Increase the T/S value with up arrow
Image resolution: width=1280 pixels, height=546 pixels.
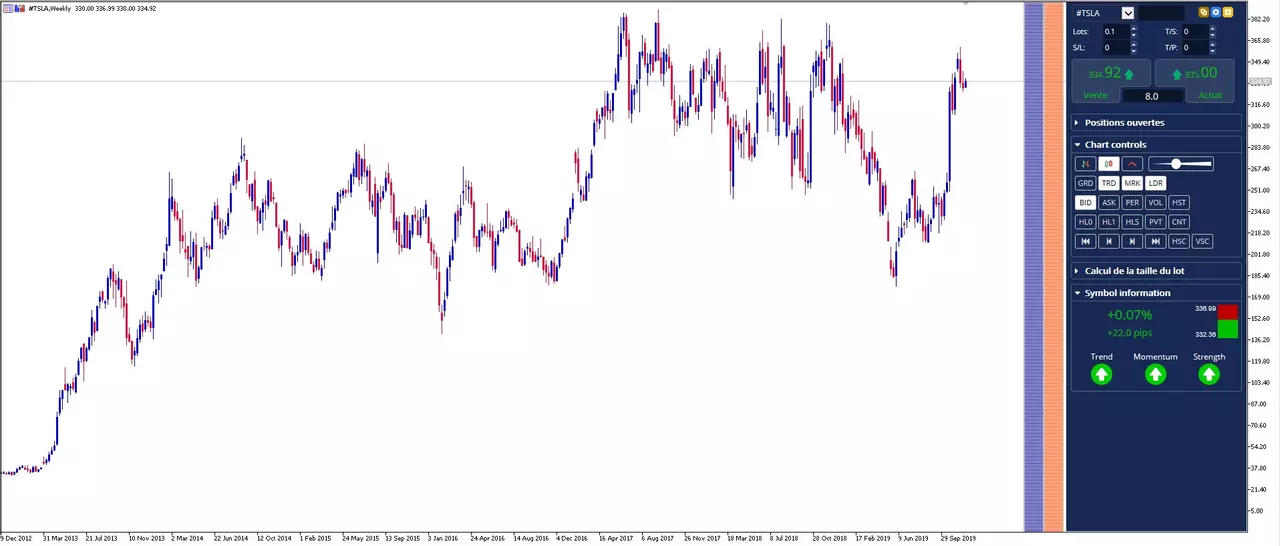1213,29
